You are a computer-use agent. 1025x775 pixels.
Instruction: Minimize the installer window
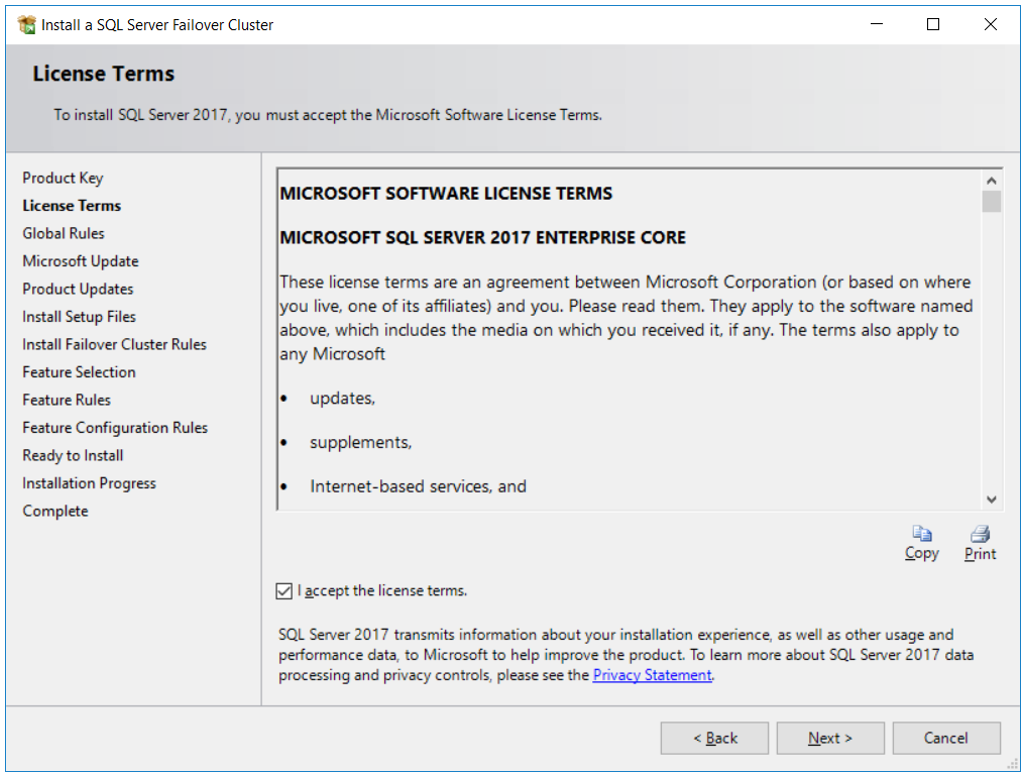tap(877, 25)
